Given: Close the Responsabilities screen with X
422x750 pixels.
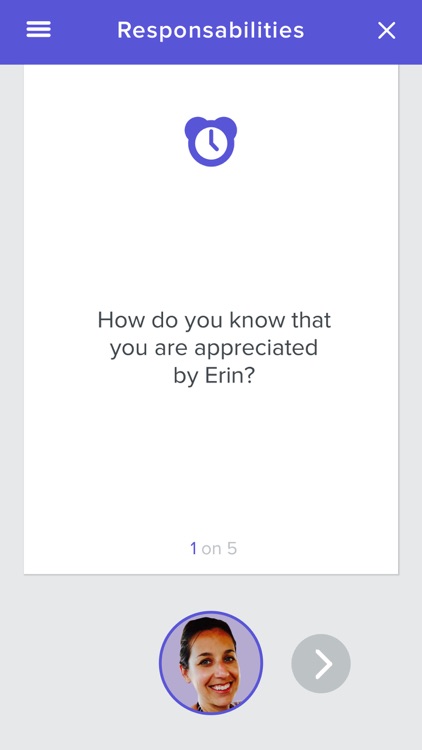Looking at the screenshot, I should coord(386,31).
